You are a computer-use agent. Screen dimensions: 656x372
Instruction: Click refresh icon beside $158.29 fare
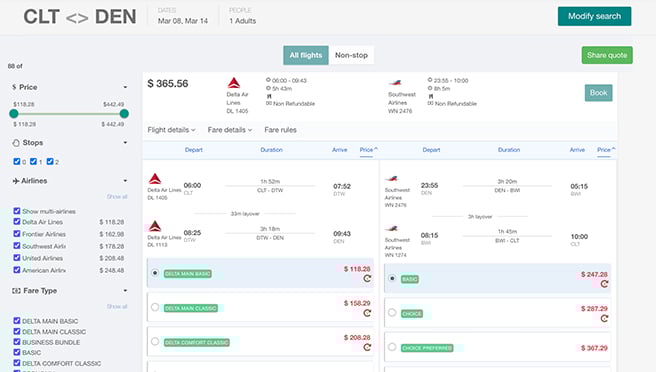tap(367, 313)
